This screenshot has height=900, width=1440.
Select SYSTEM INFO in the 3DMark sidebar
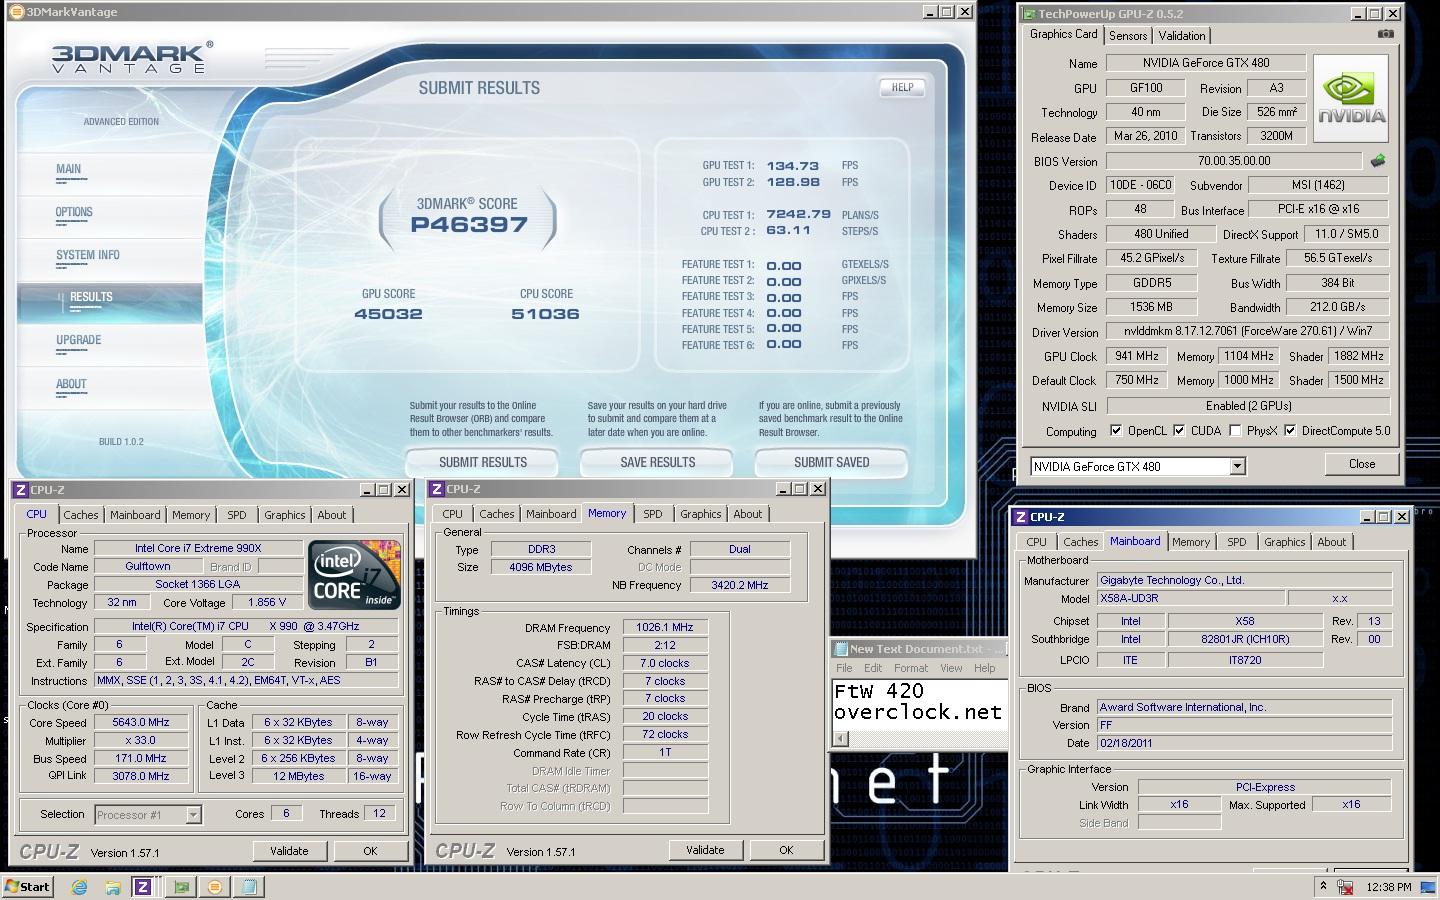tap(88, 255)
